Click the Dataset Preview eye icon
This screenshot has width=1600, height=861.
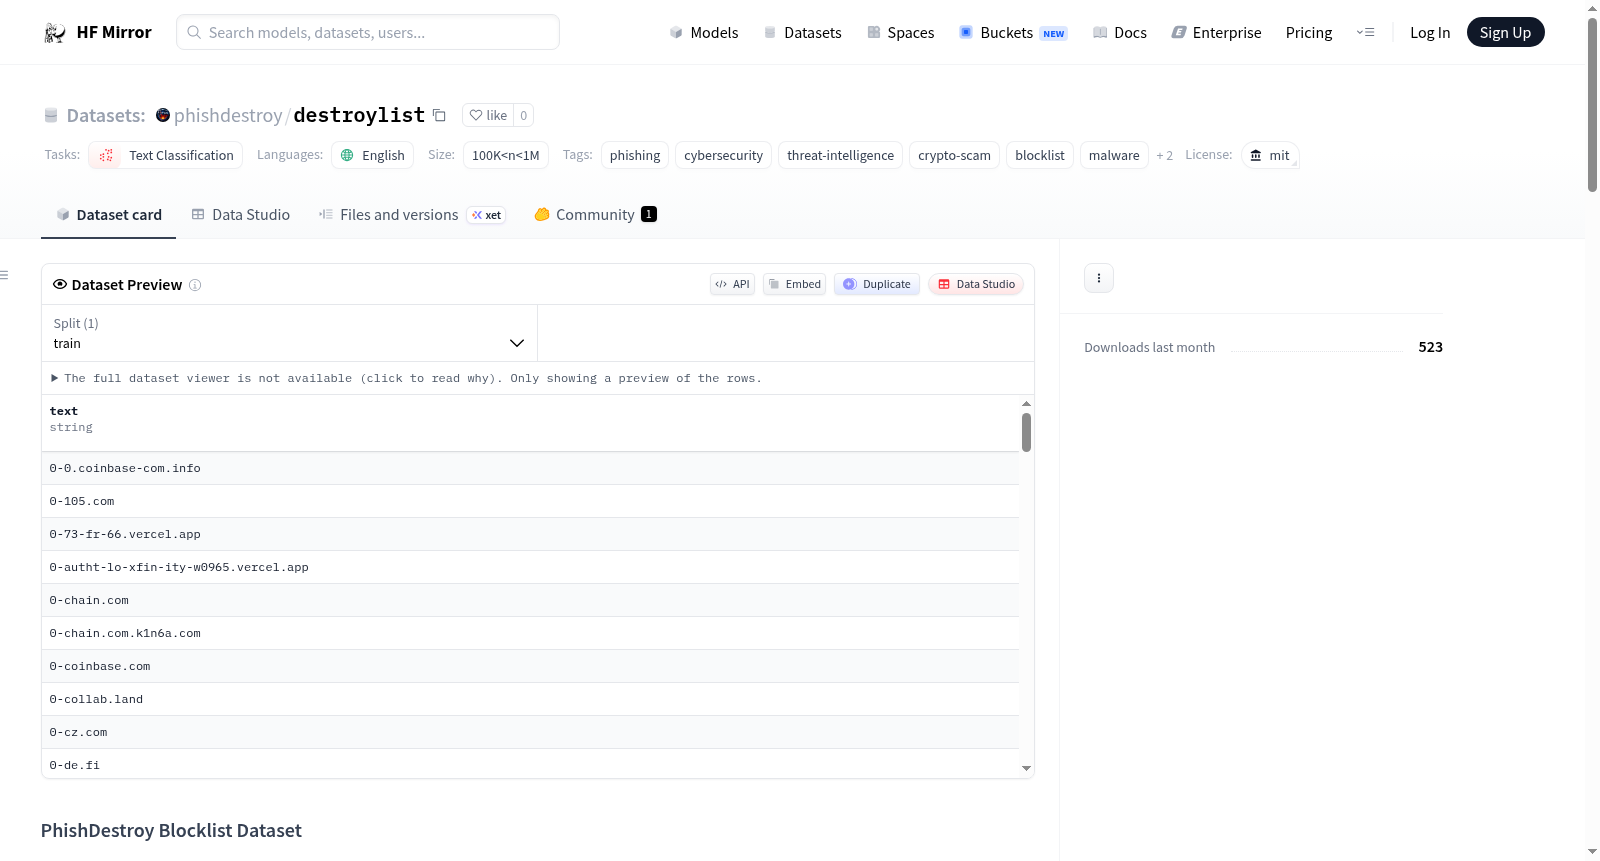tap(60, 284)
